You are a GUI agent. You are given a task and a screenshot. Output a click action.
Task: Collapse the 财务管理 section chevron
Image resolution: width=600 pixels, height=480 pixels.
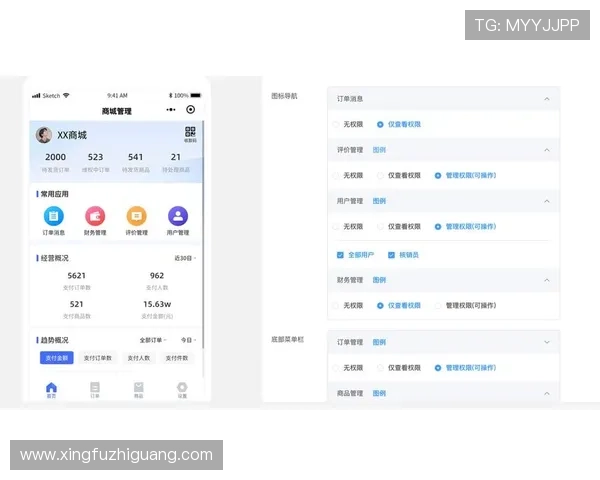coord(547,280)
